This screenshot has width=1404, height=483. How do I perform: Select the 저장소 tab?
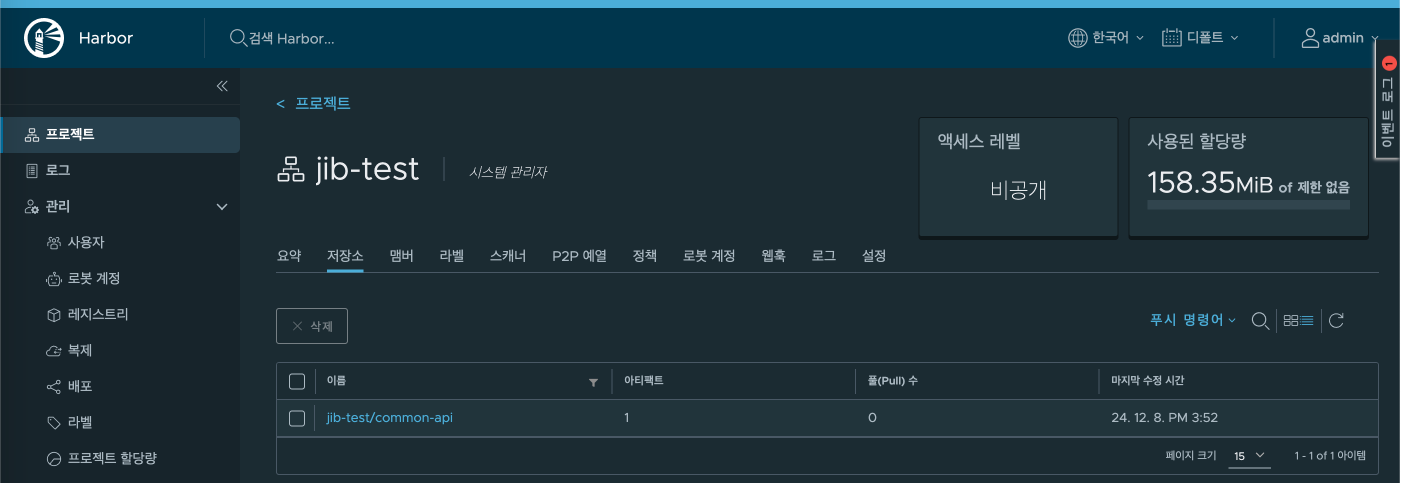[345, 256]
